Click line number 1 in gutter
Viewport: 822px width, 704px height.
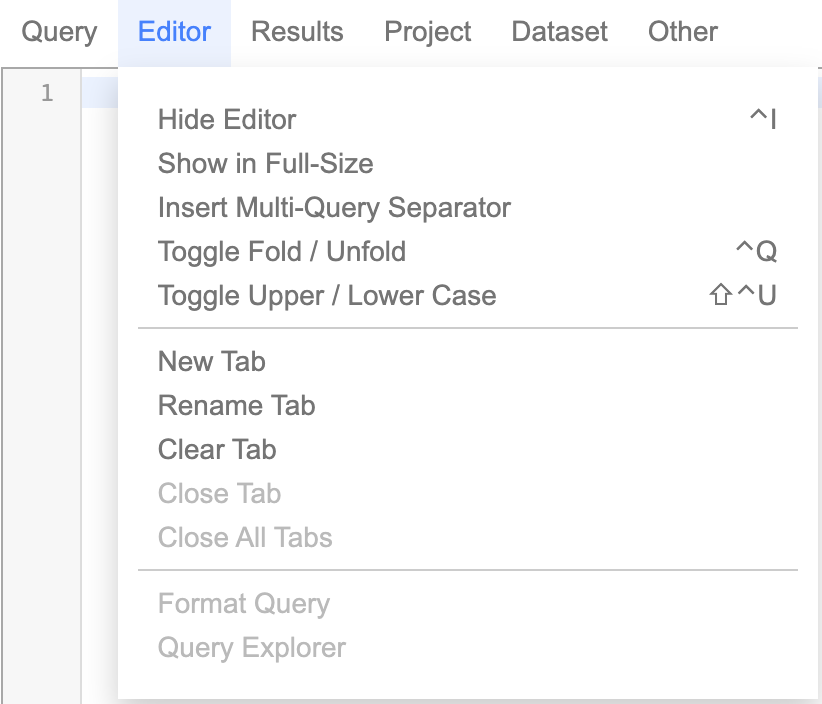(46, 94)
